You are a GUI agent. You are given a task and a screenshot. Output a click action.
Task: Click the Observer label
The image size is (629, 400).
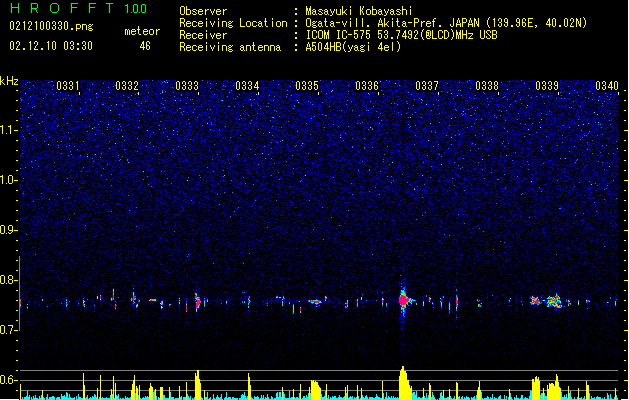click(203, 11)
